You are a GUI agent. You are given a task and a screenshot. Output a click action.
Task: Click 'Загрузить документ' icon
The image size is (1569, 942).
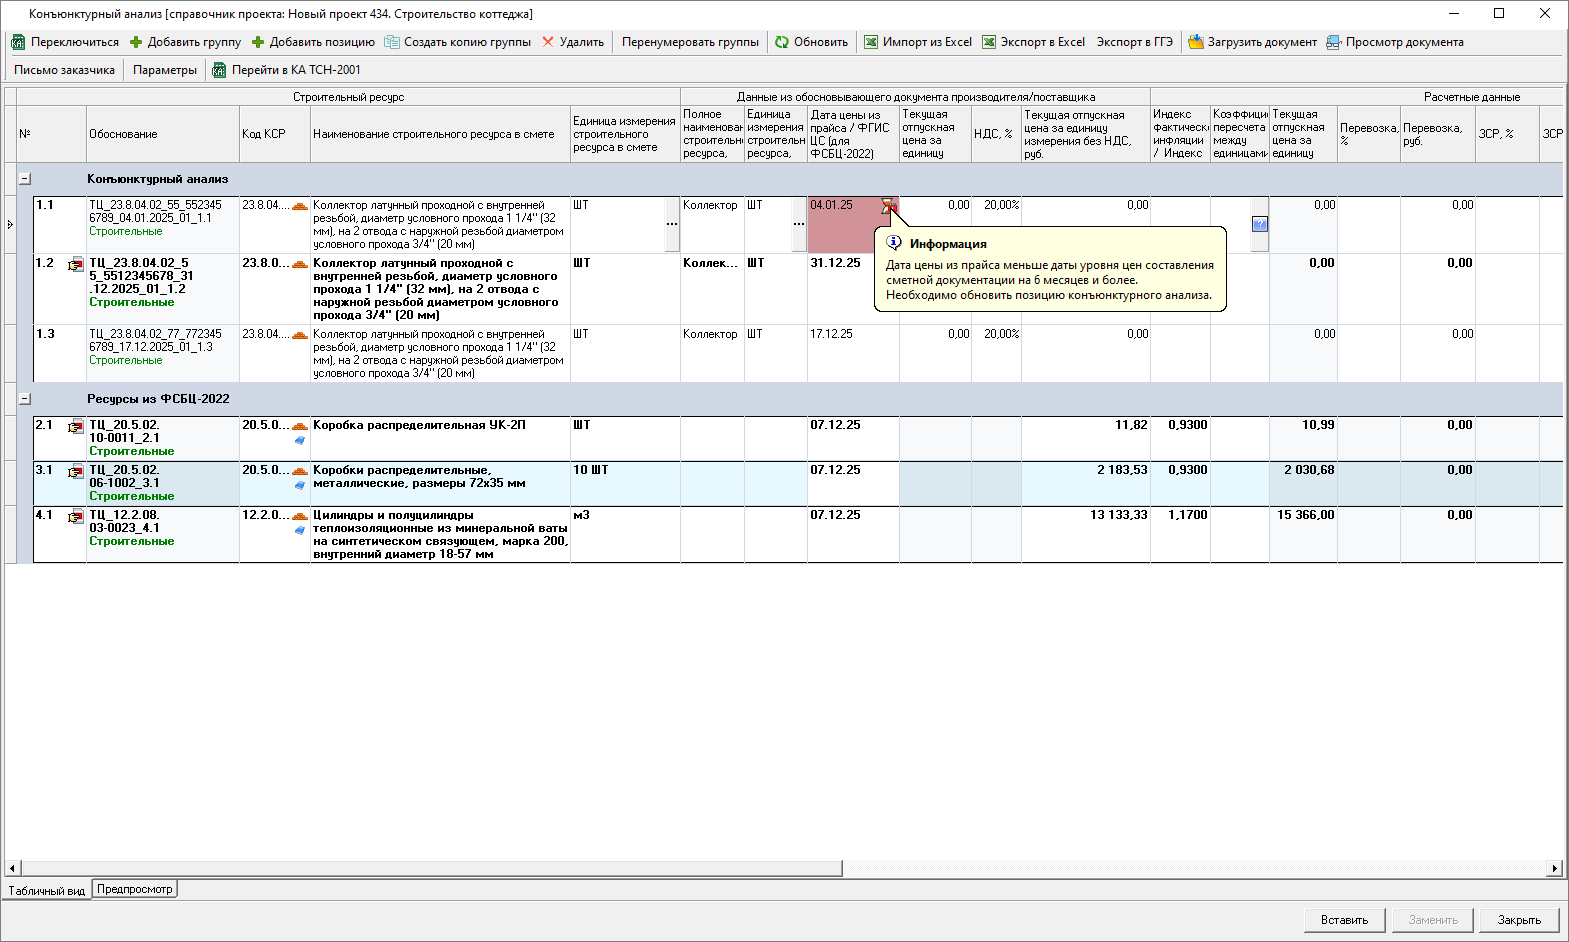point(1196,42)
